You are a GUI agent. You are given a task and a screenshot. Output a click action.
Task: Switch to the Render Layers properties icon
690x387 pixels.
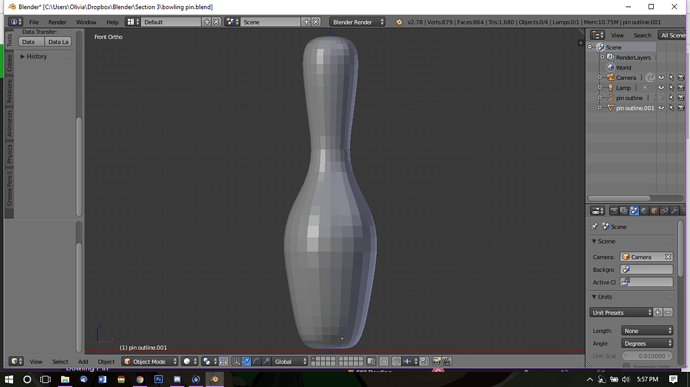(x=624, y=211)
